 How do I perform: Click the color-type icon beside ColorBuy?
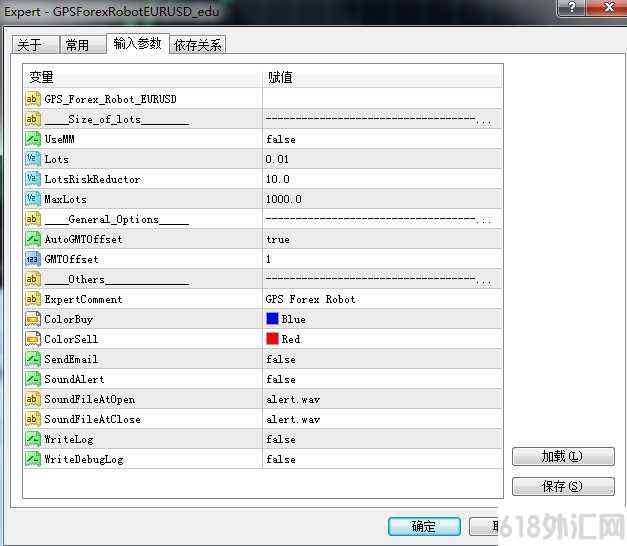point(32,319)
